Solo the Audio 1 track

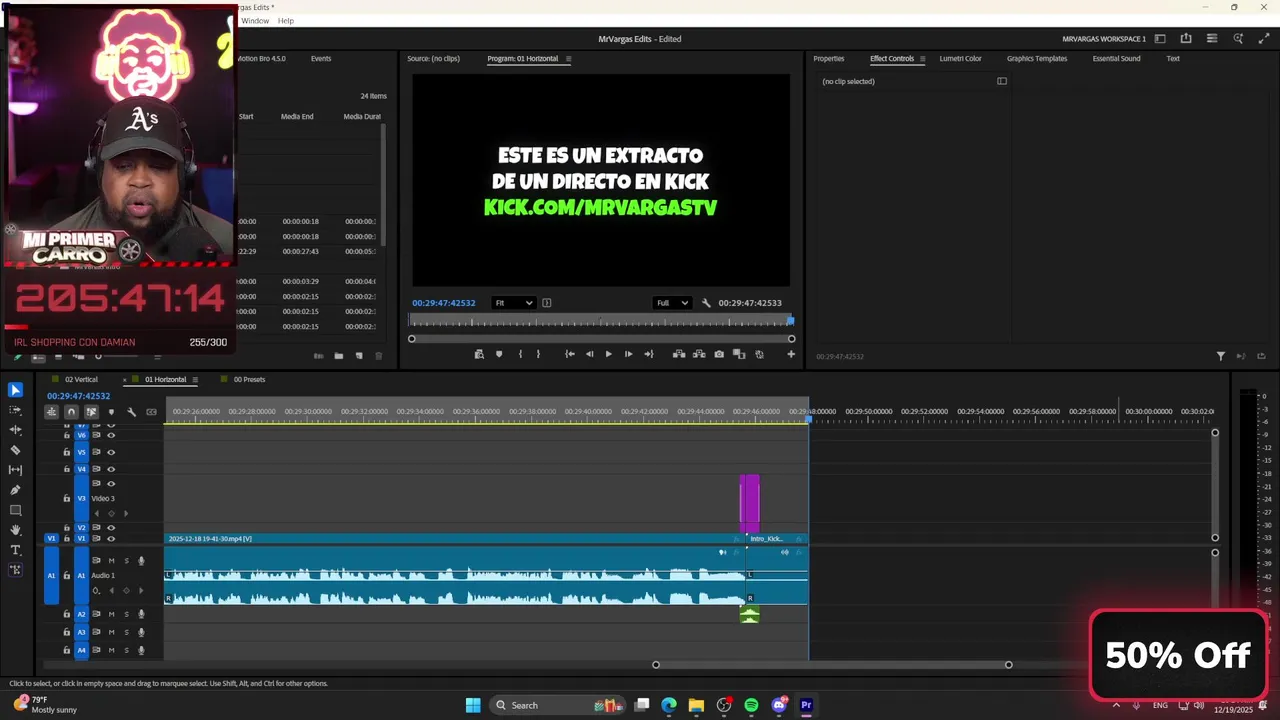(x=126, y=561)
